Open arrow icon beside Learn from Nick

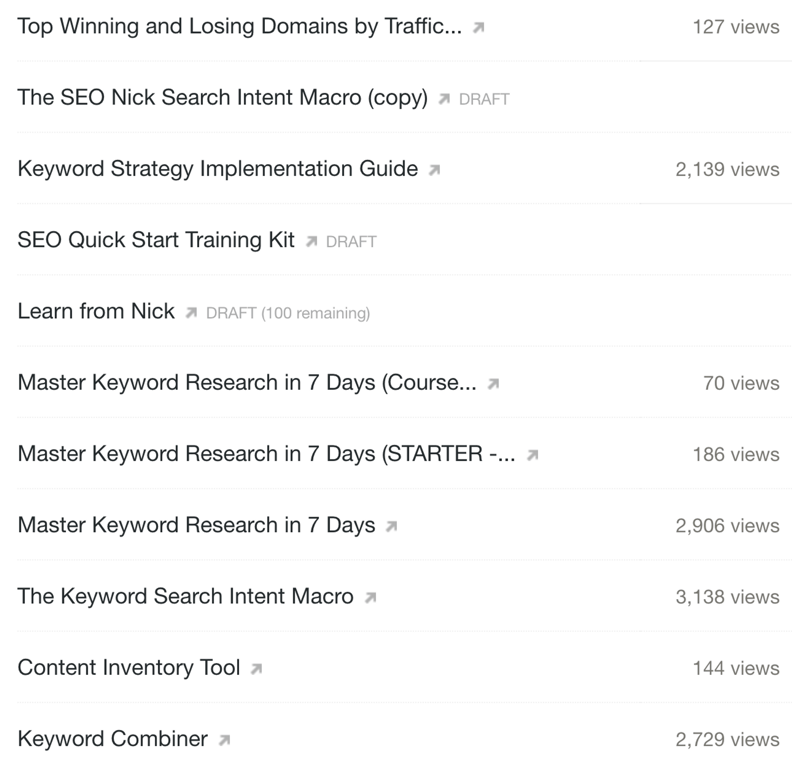(191, 313)
